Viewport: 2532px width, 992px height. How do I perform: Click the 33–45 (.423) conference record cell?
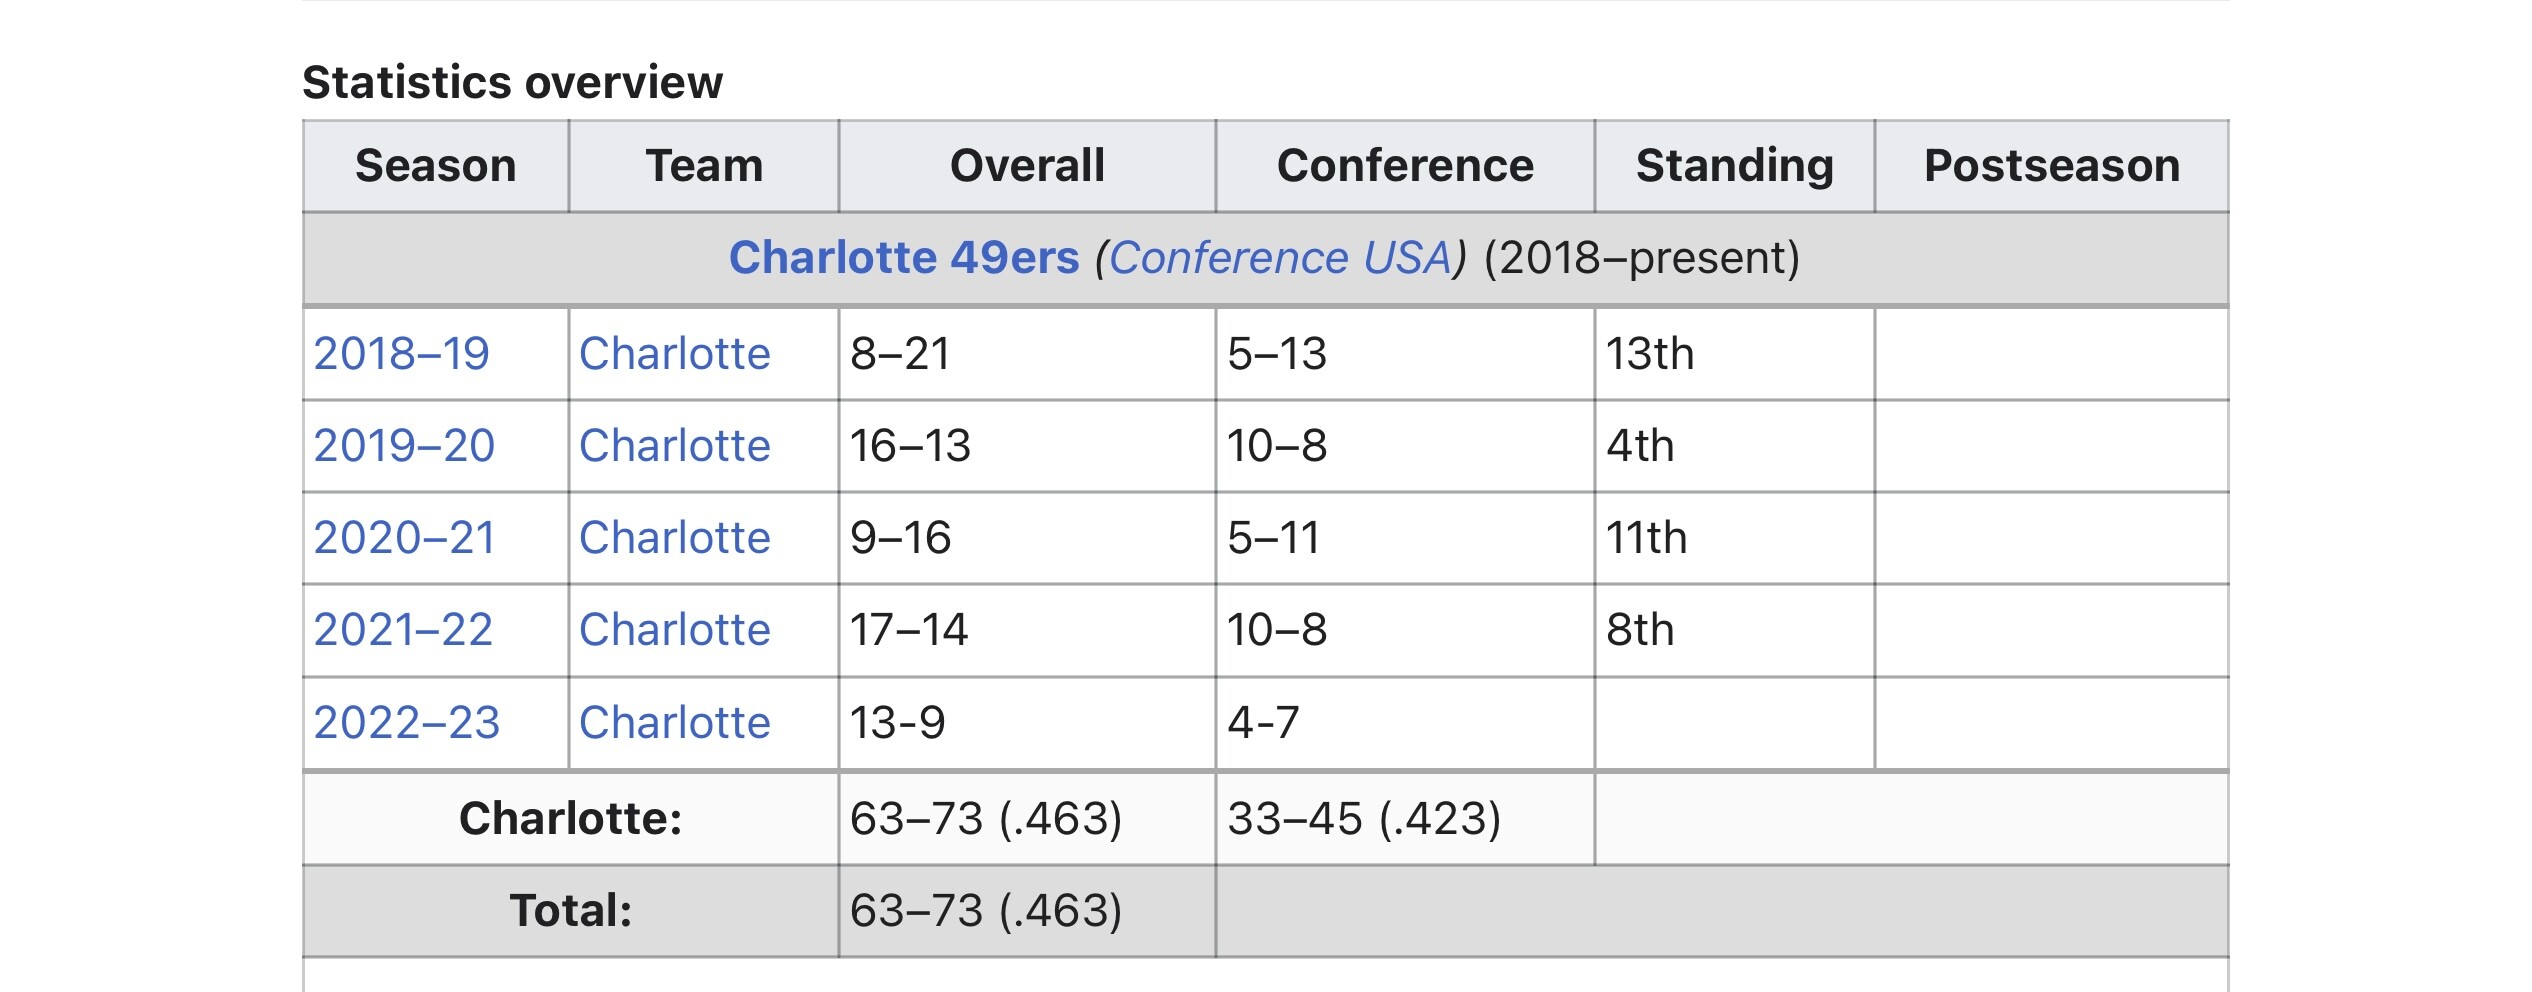click(1364, 819)
